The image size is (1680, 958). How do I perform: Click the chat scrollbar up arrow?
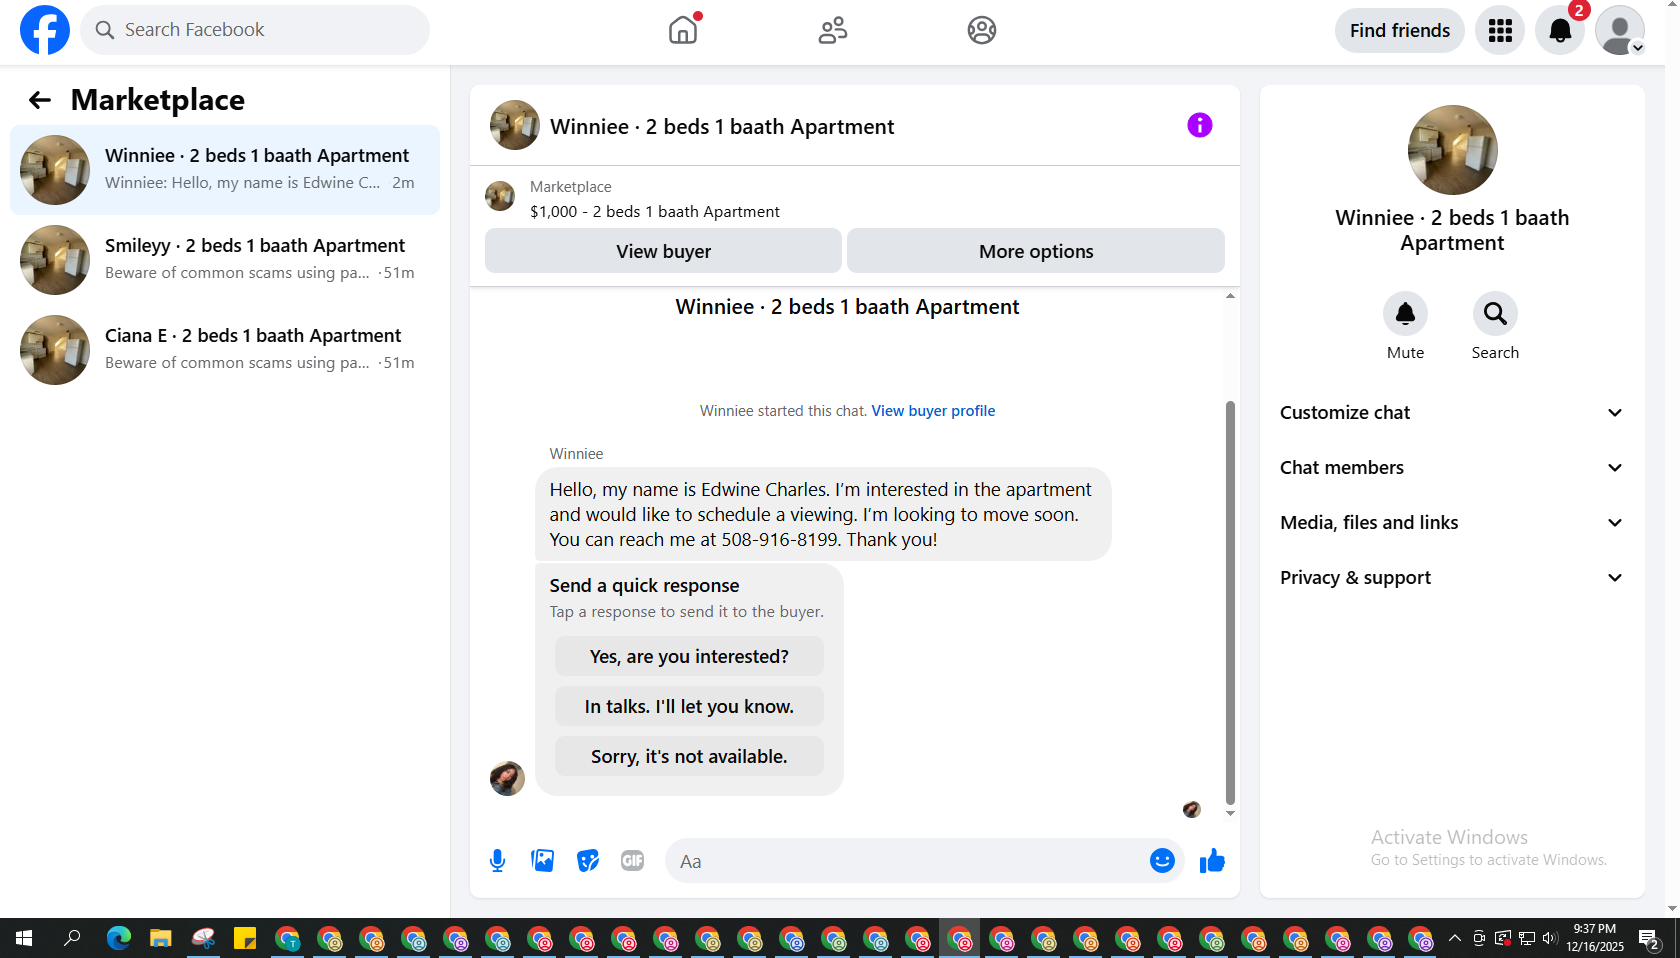(x=1230, y=296)
